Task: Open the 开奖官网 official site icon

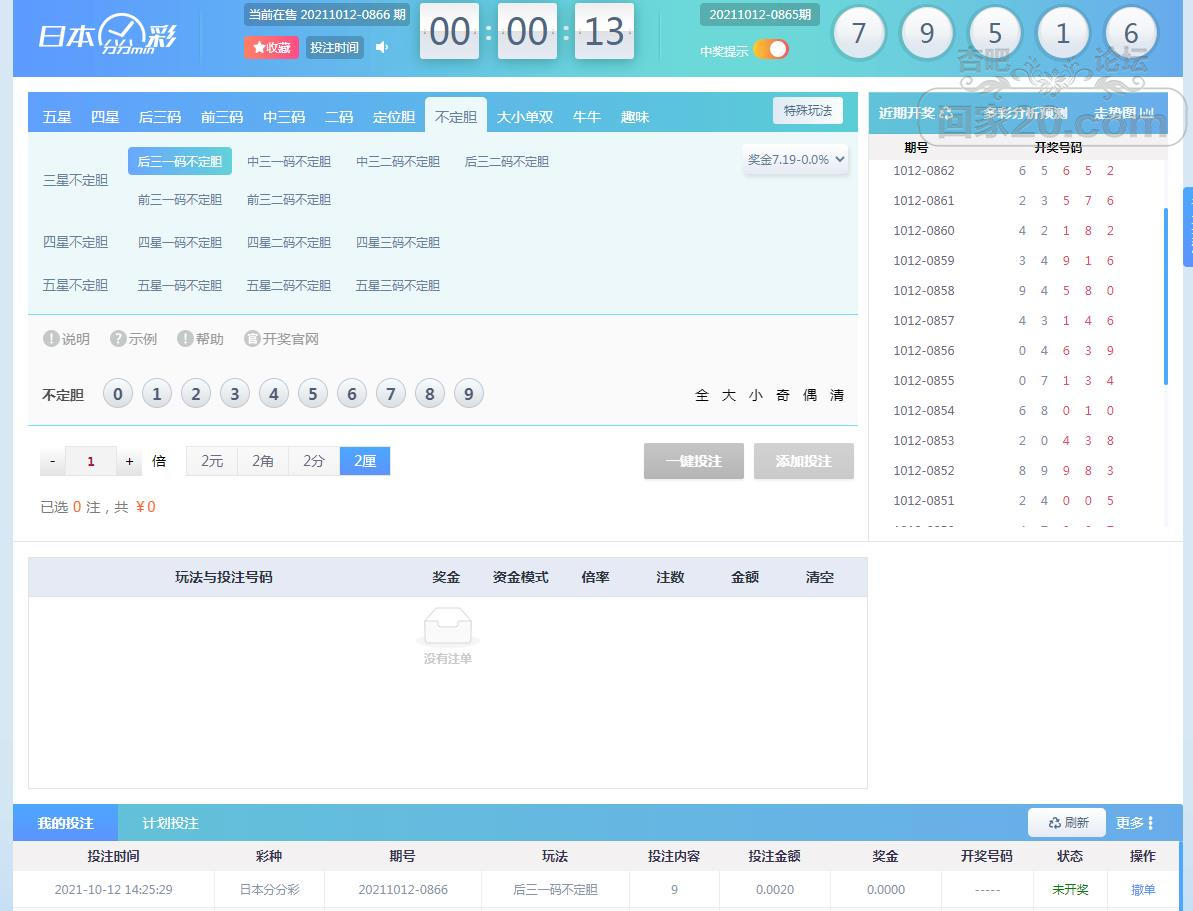Action: [252, 339]
